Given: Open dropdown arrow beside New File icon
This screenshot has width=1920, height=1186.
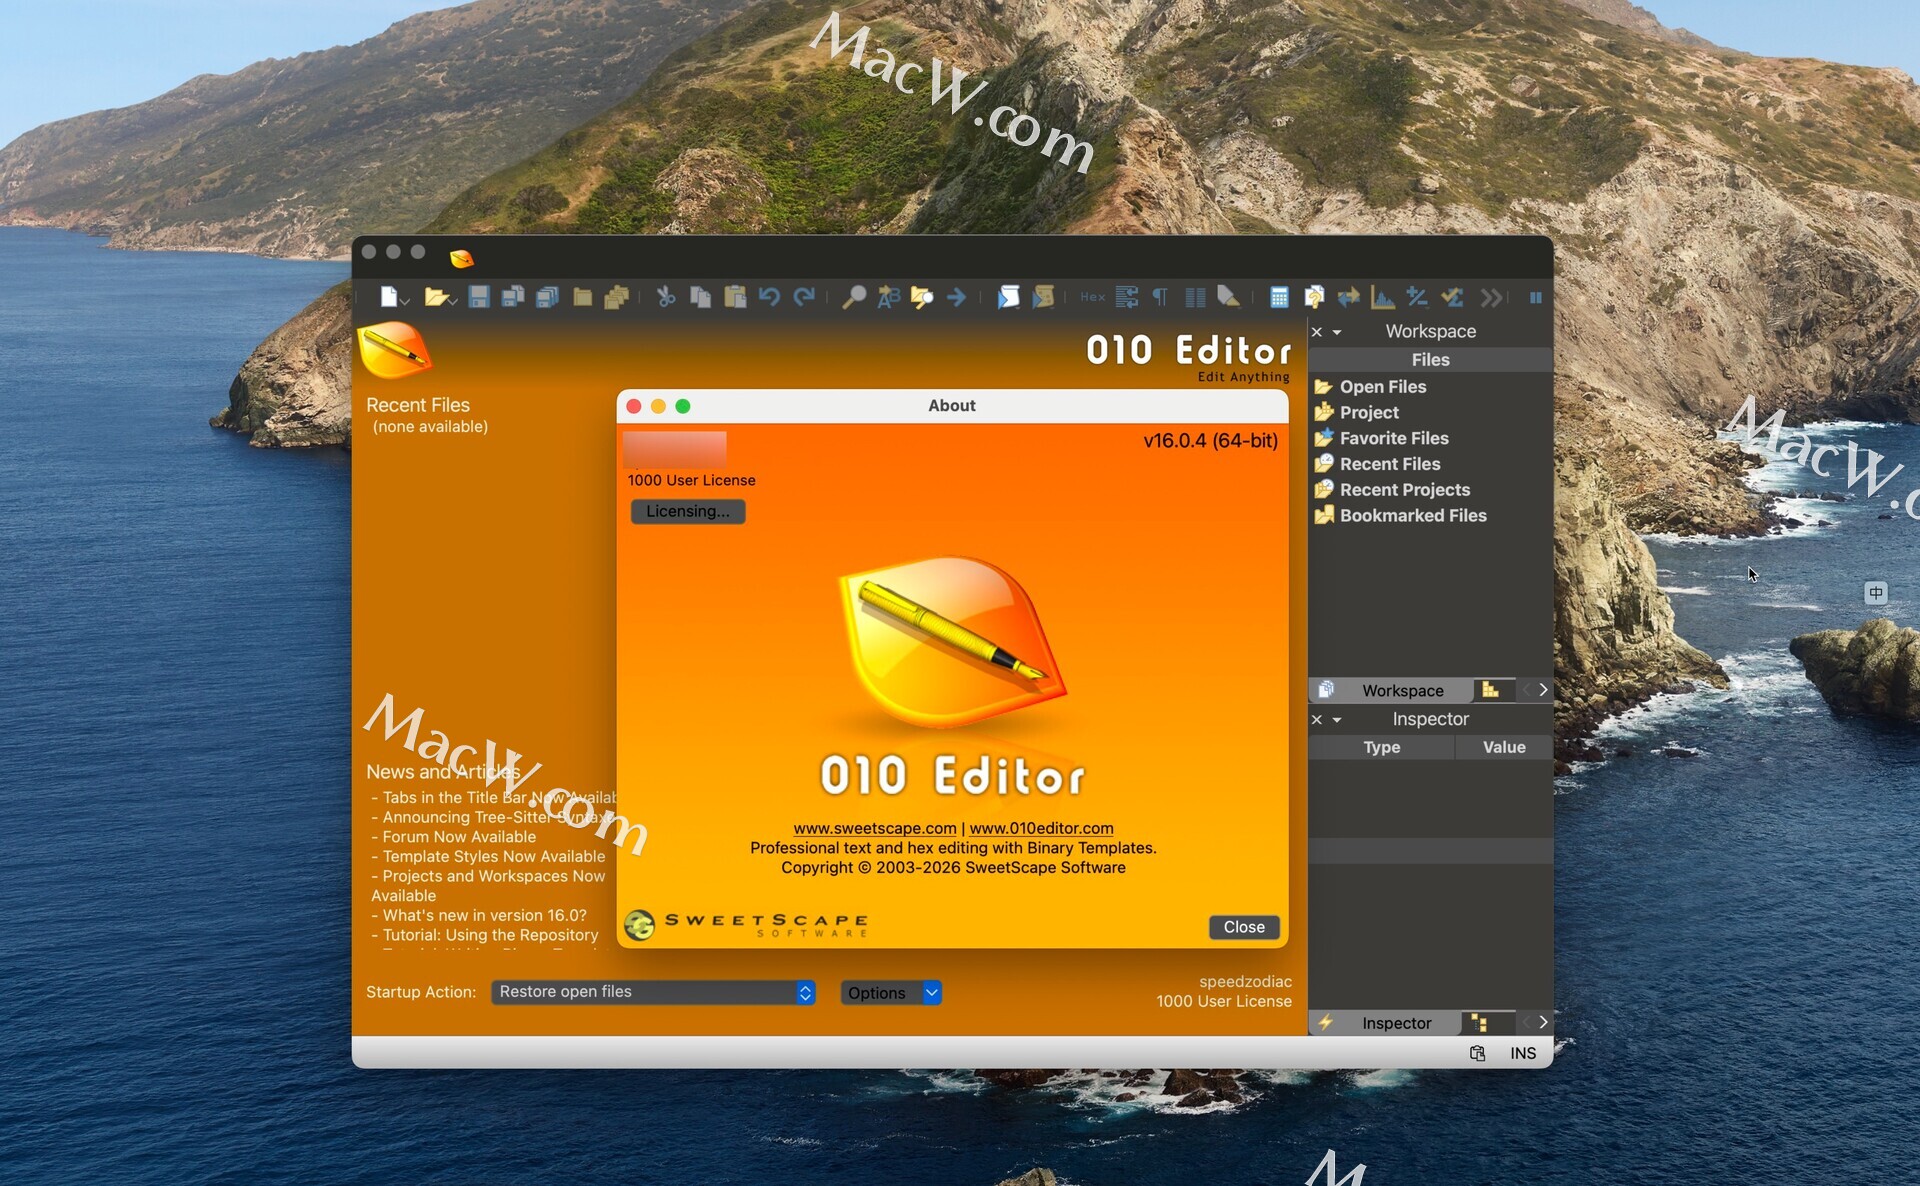Looking at the screenshot, I should pos(406,300).
